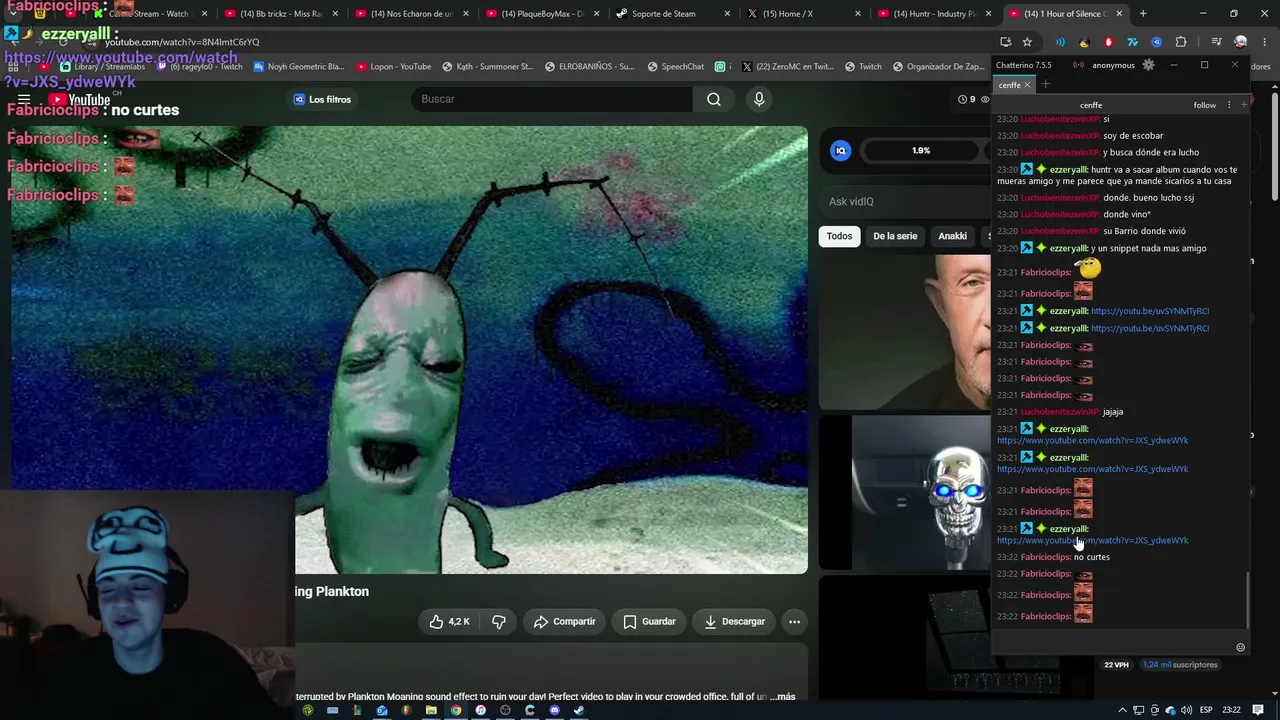Screen dimensions: 1280x720
Task: Open the vidIQ icon beside the score
Action: coord(840,151)
